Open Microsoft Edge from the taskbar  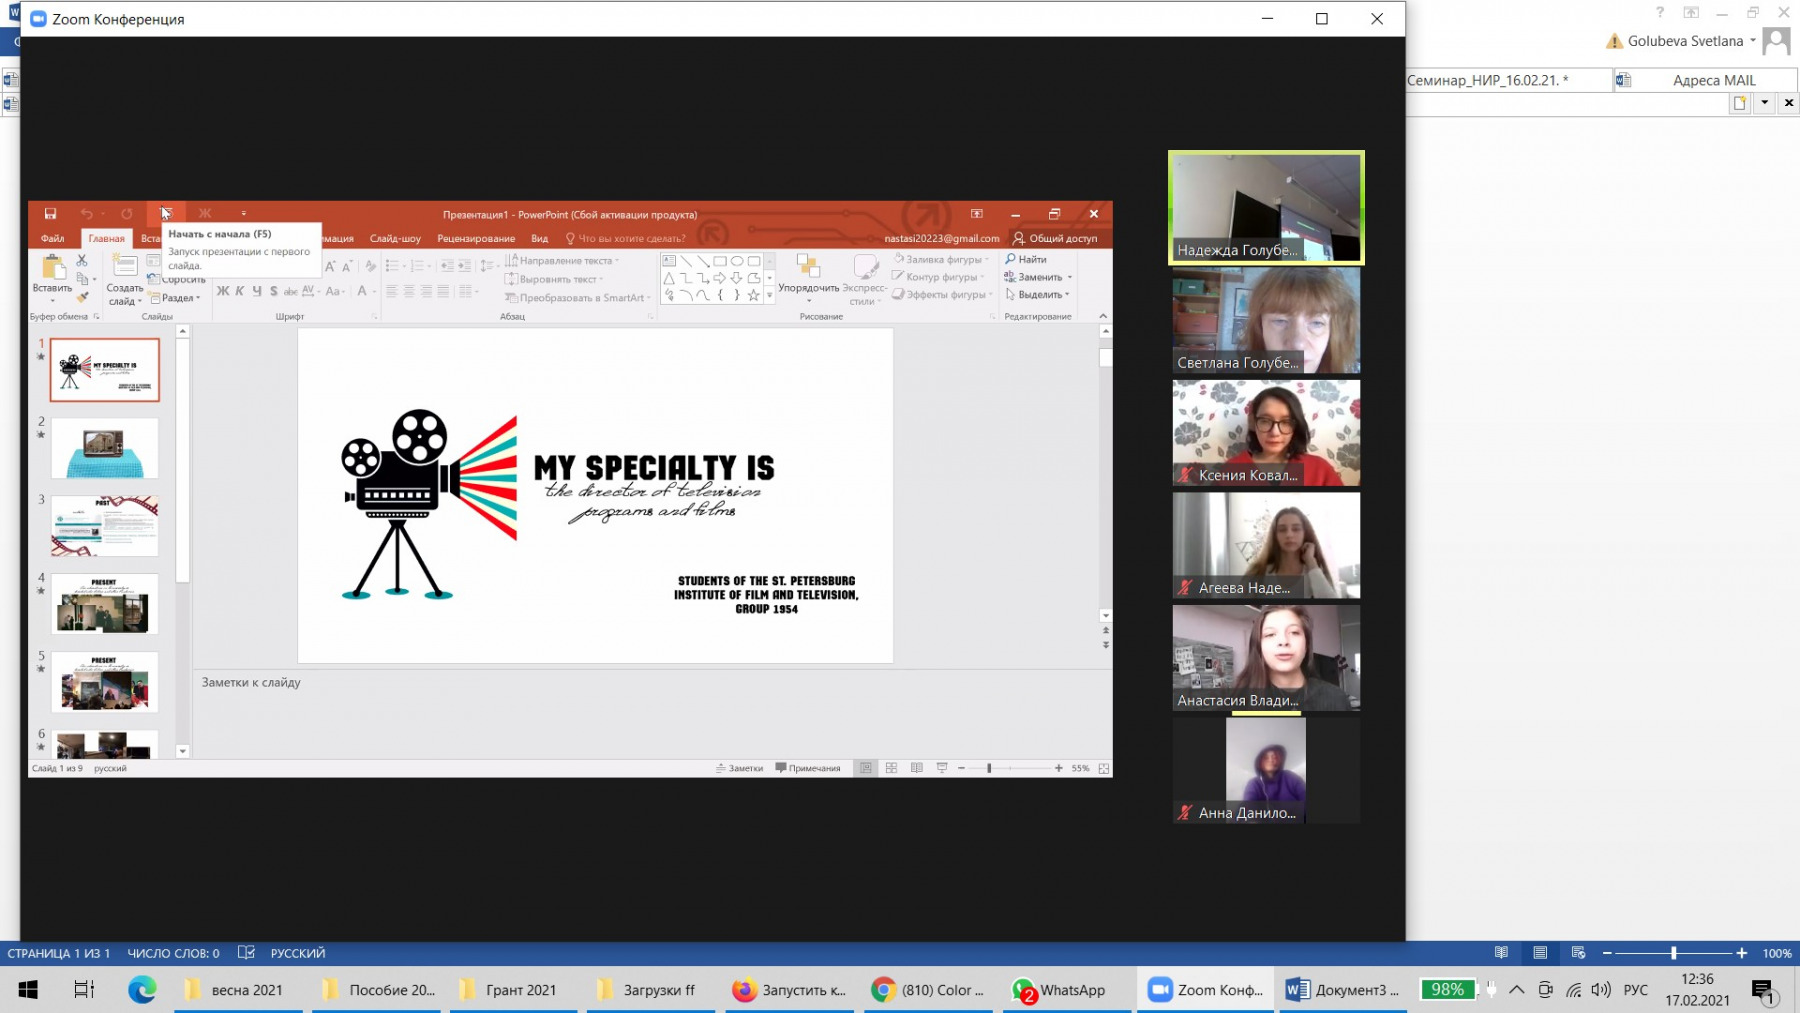pyautogui.click(x=142, y=990)
